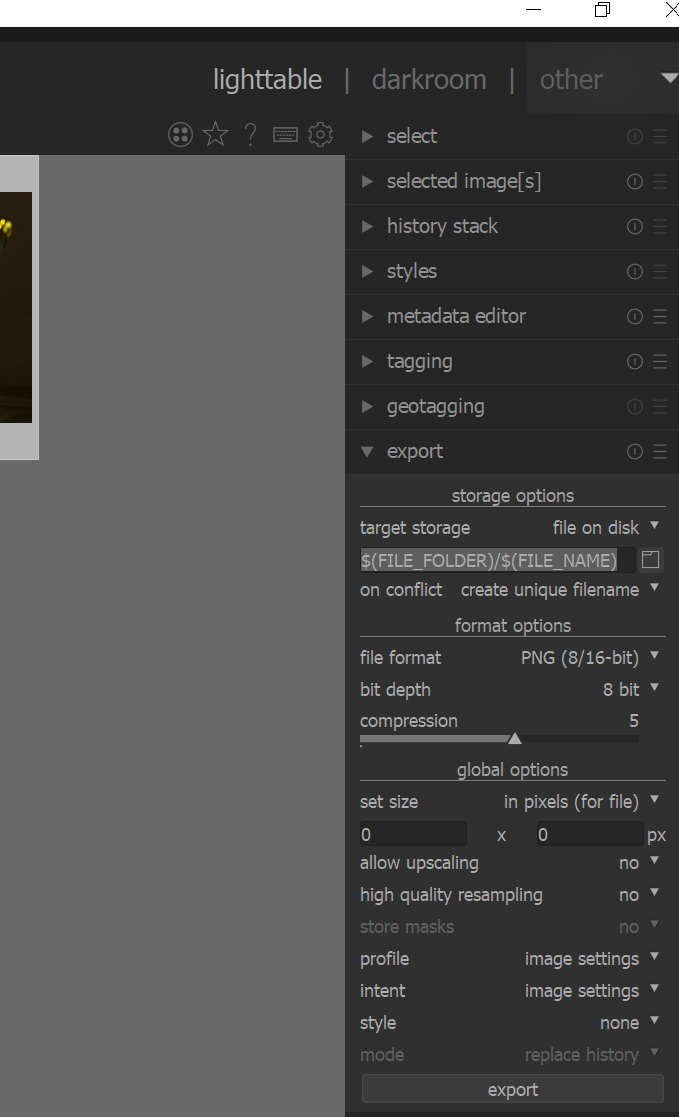Open presets menu for styles module

point(659,272)
